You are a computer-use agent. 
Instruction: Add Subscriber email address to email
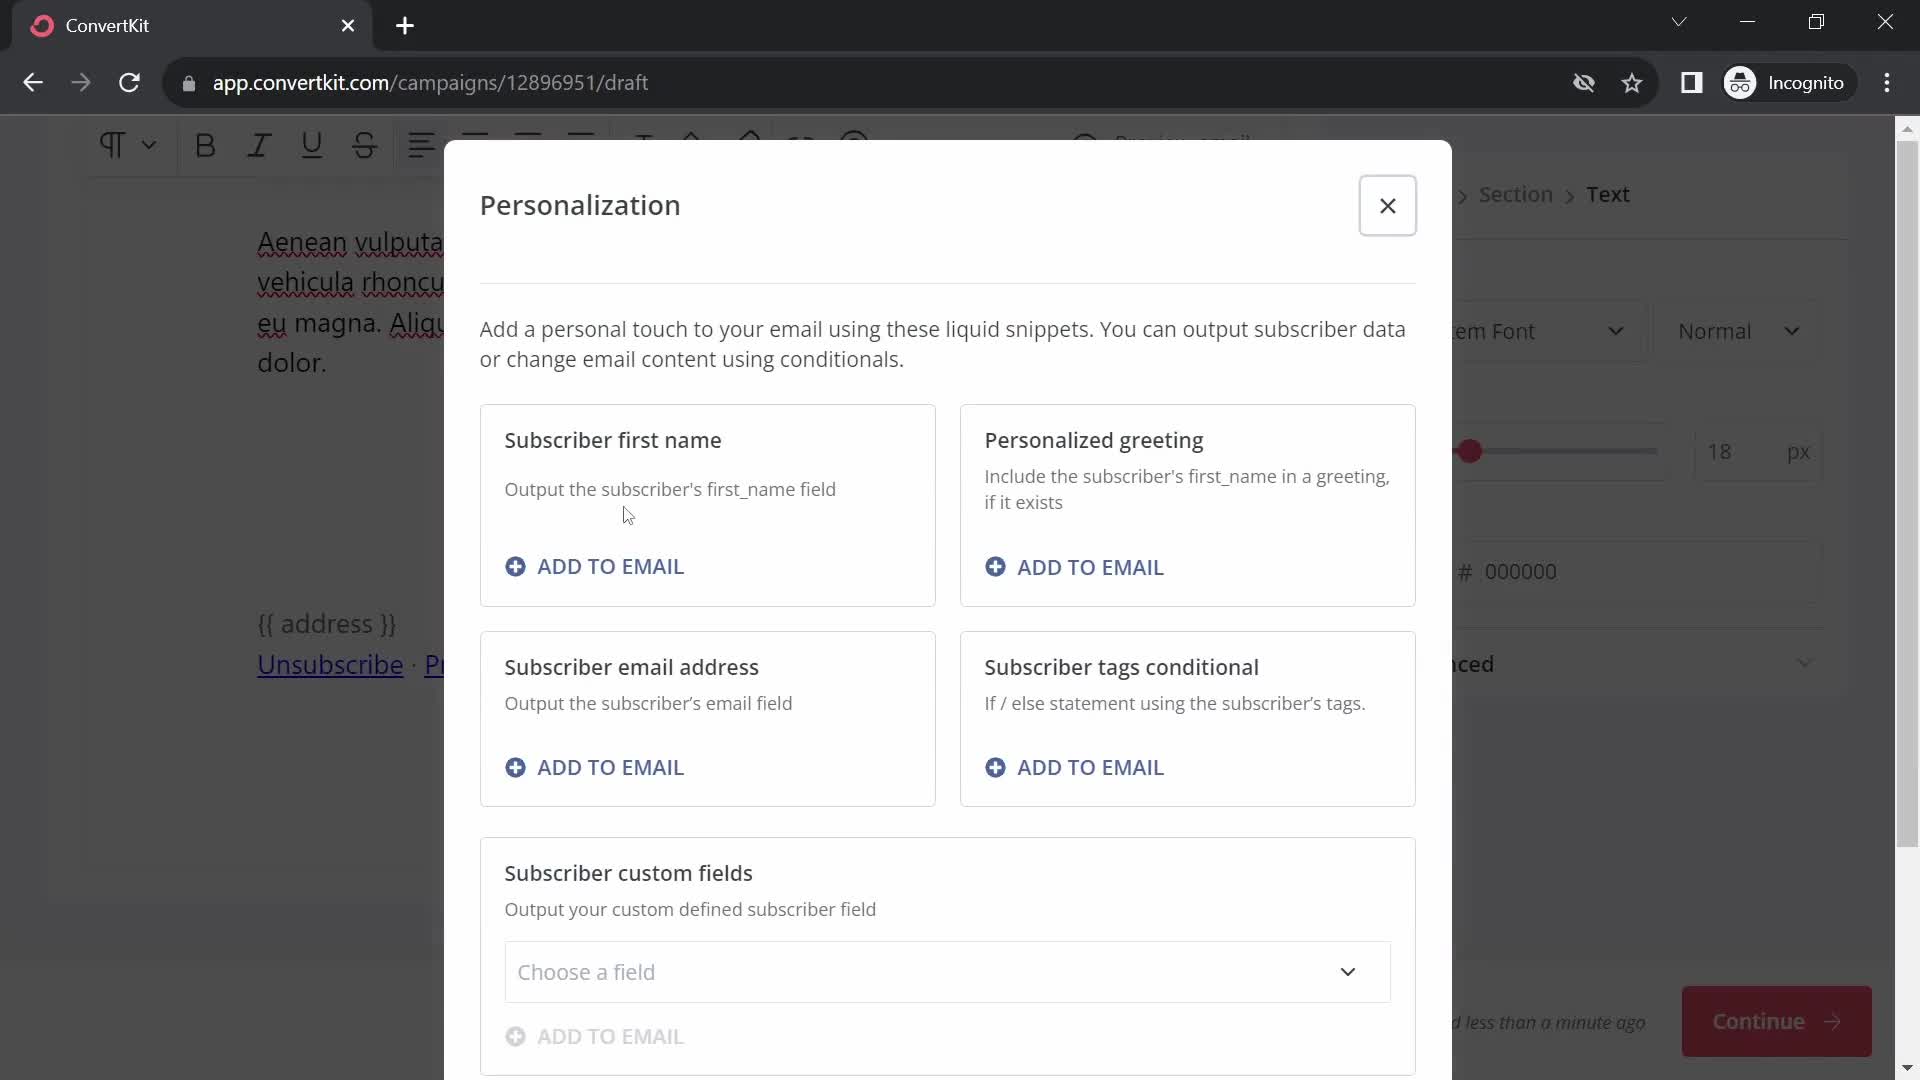tap(595, 767)
